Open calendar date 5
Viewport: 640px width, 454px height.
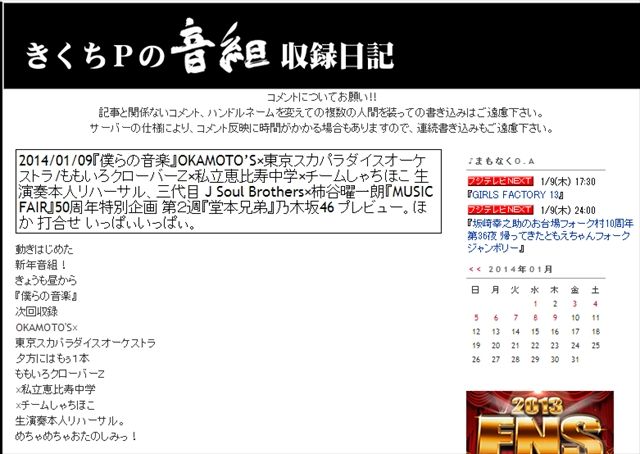(476, 318)
